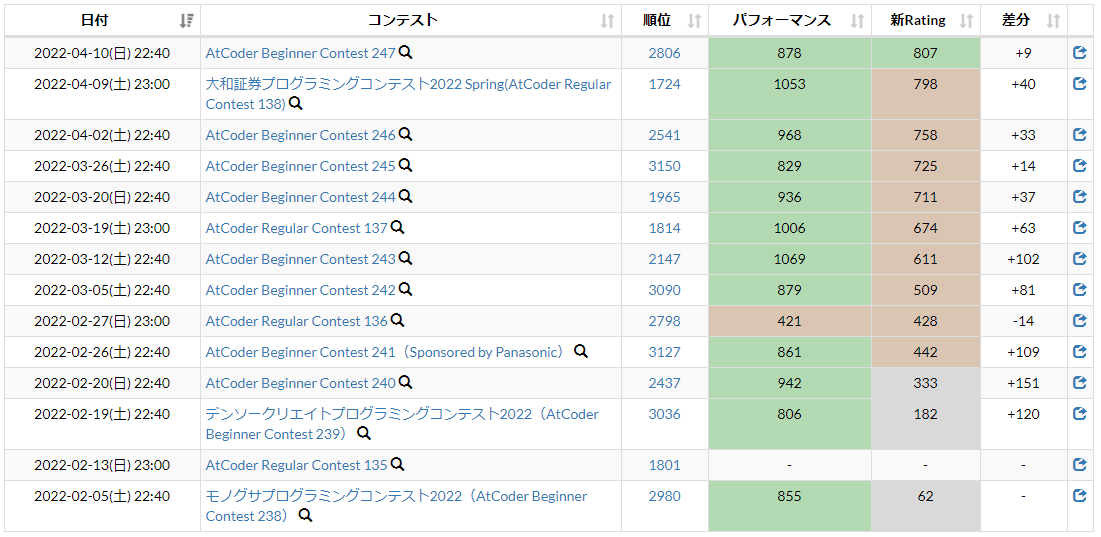Viewport: 1101px width, 537px height.
Task: Click magnifier next to AtCoder Beginner Contest 242
Action: tap(405, 289)
